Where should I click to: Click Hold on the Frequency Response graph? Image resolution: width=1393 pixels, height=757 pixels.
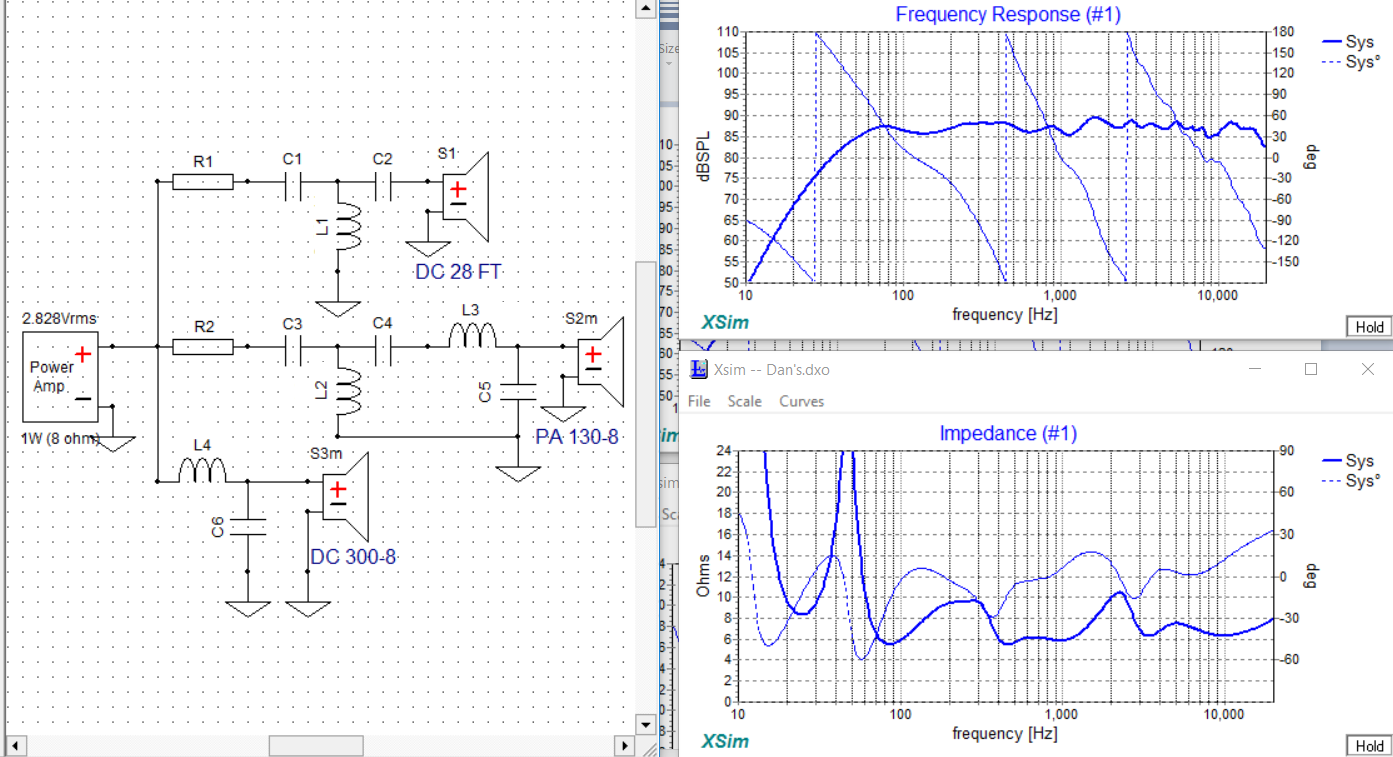pos(1369,327)
